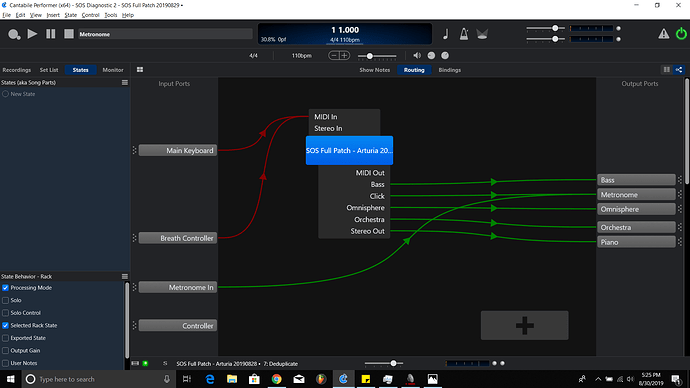Click the first round indicator after the speaker icon
Screen dimensions: 690x388
click(431, 55)
